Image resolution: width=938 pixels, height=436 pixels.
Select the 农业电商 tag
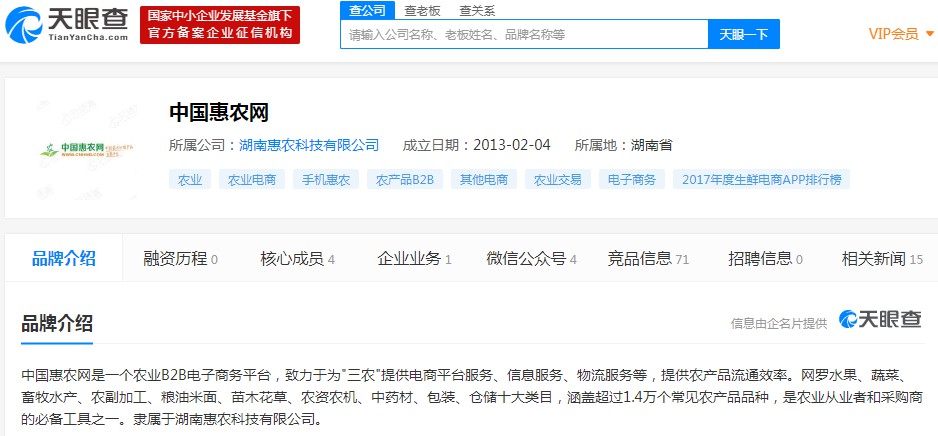tap(252, 179)
